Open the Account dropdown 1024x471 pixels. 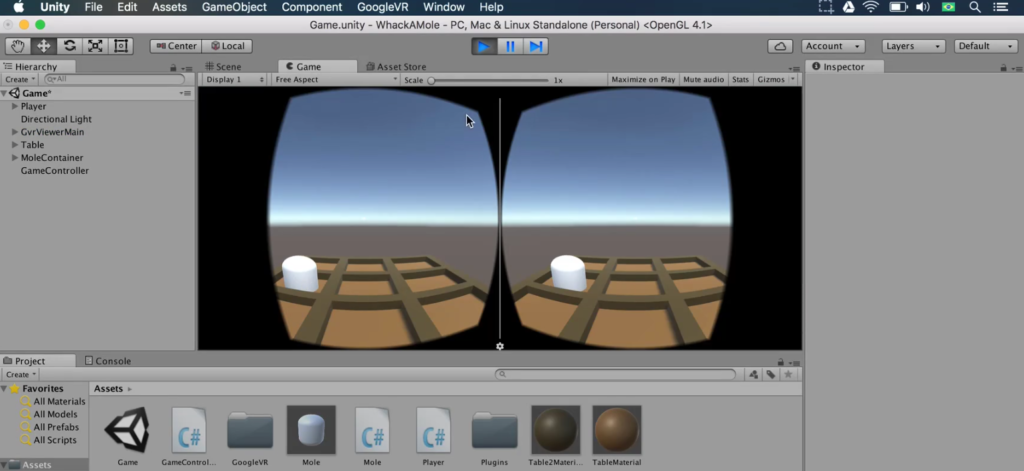click(833, 46)
